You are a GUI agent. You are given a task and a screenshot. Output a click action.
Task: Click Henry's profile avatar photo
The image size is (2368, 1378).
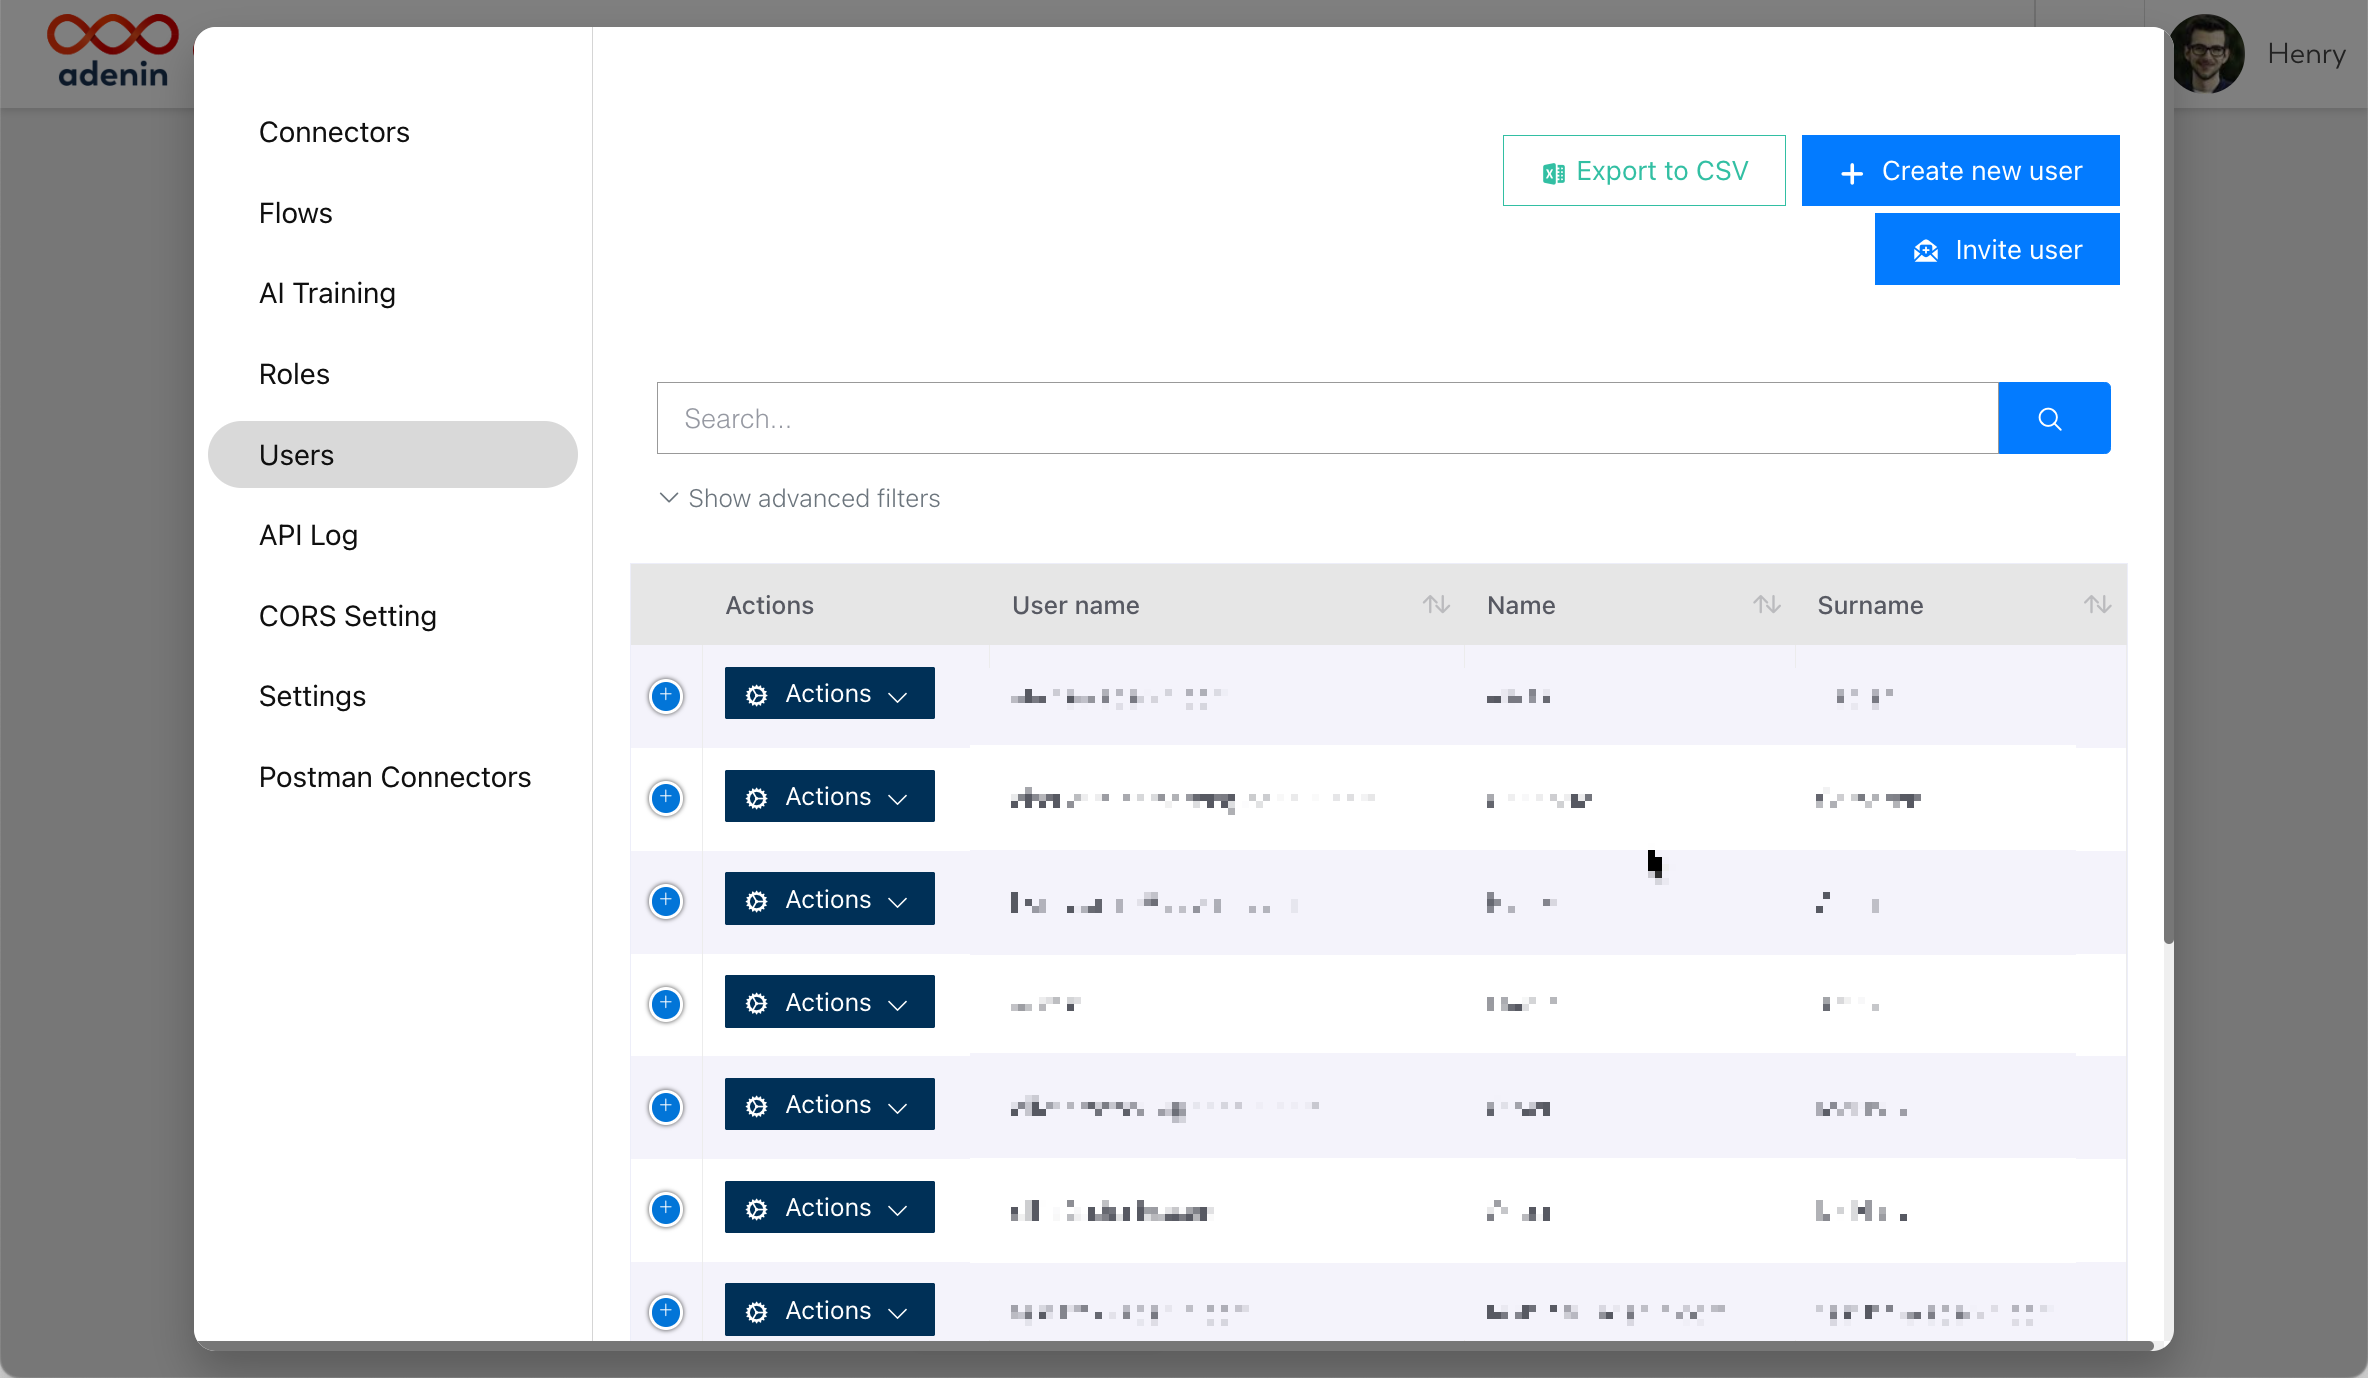click(2207, 54)
